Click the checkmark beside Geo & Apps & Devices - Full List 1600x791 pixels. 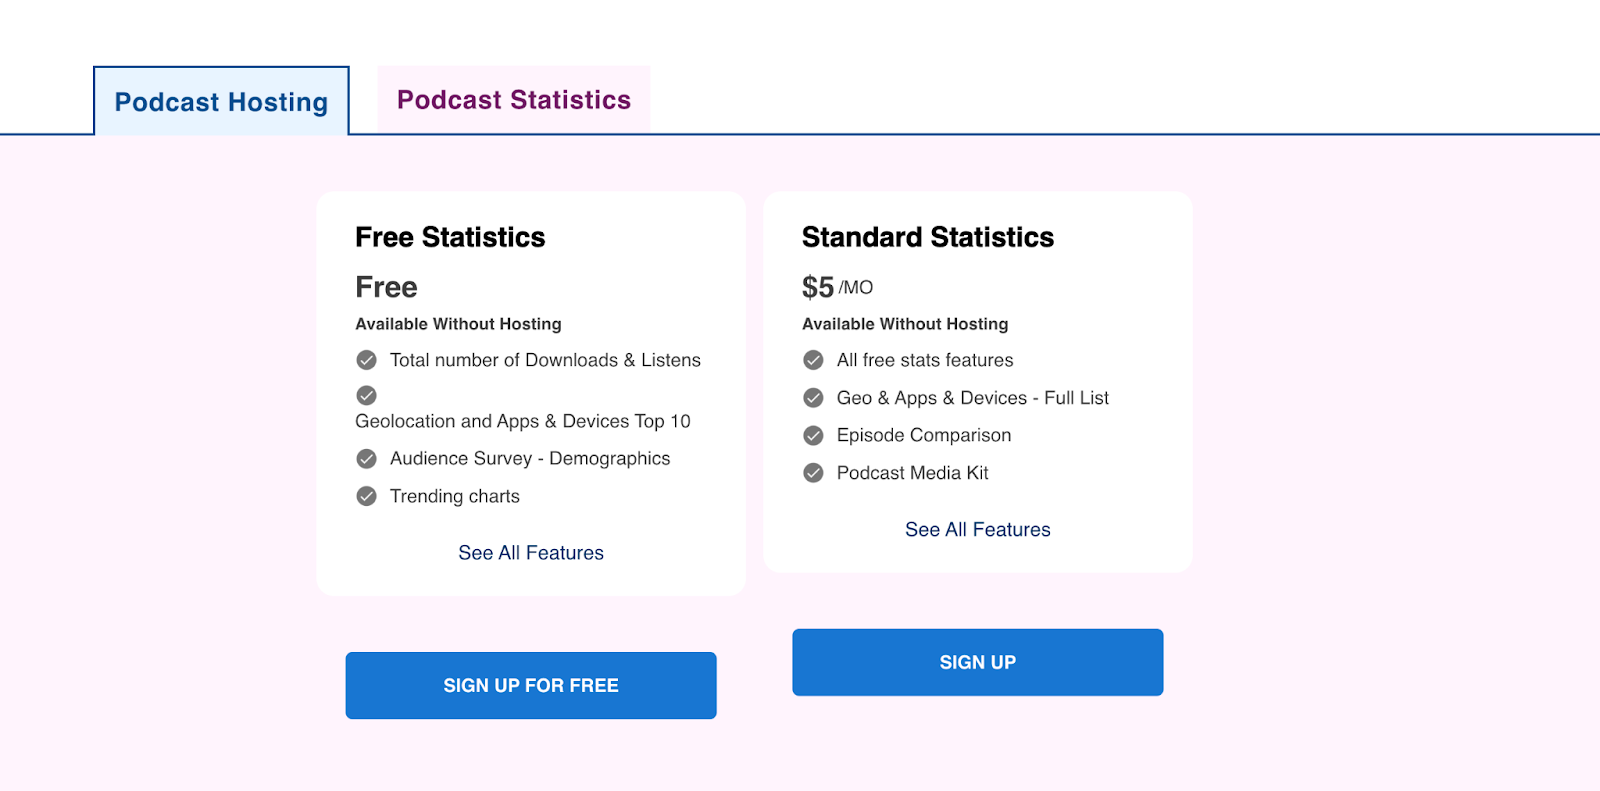pos(812,397)
